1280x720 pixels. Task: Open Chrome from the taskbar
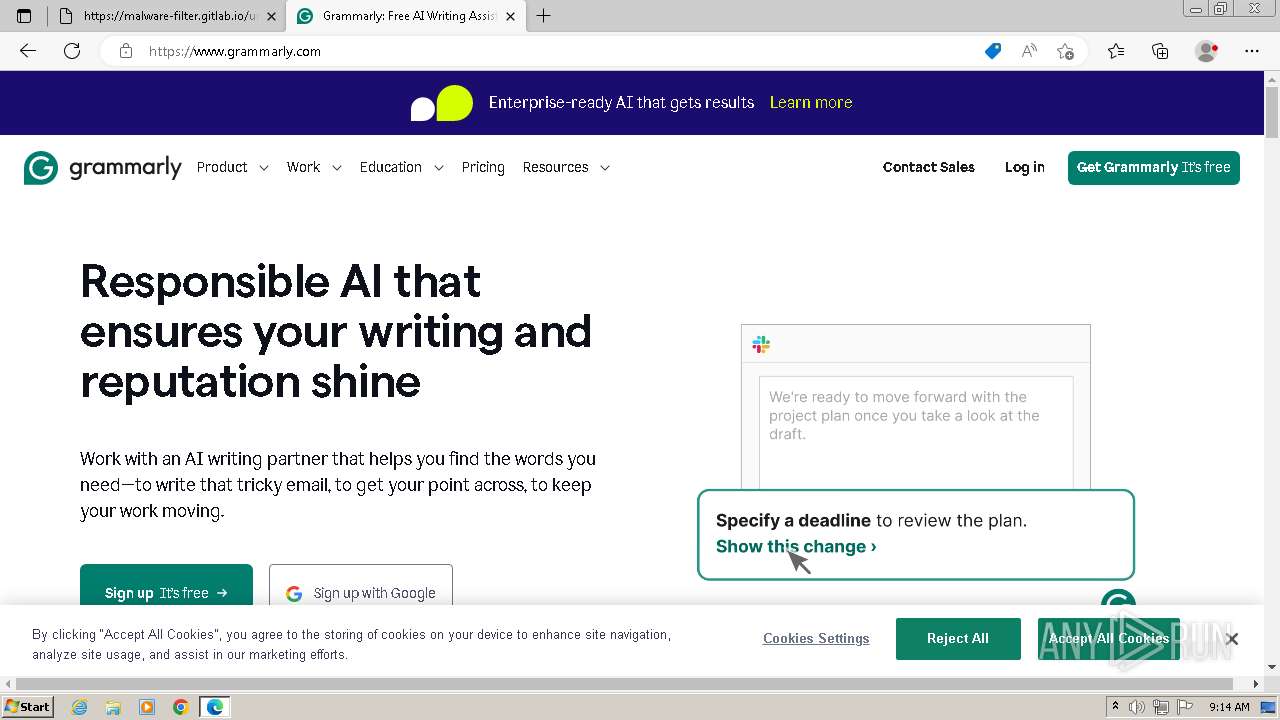click(180, 707)
